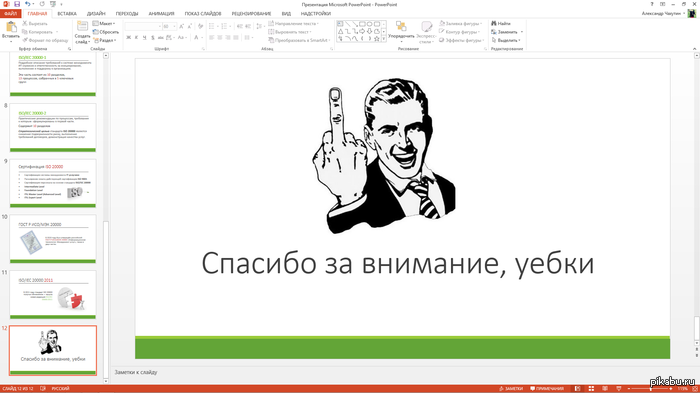Select the right arrow shape in gallery
The image size is (700, 393).
click(362, 31)
